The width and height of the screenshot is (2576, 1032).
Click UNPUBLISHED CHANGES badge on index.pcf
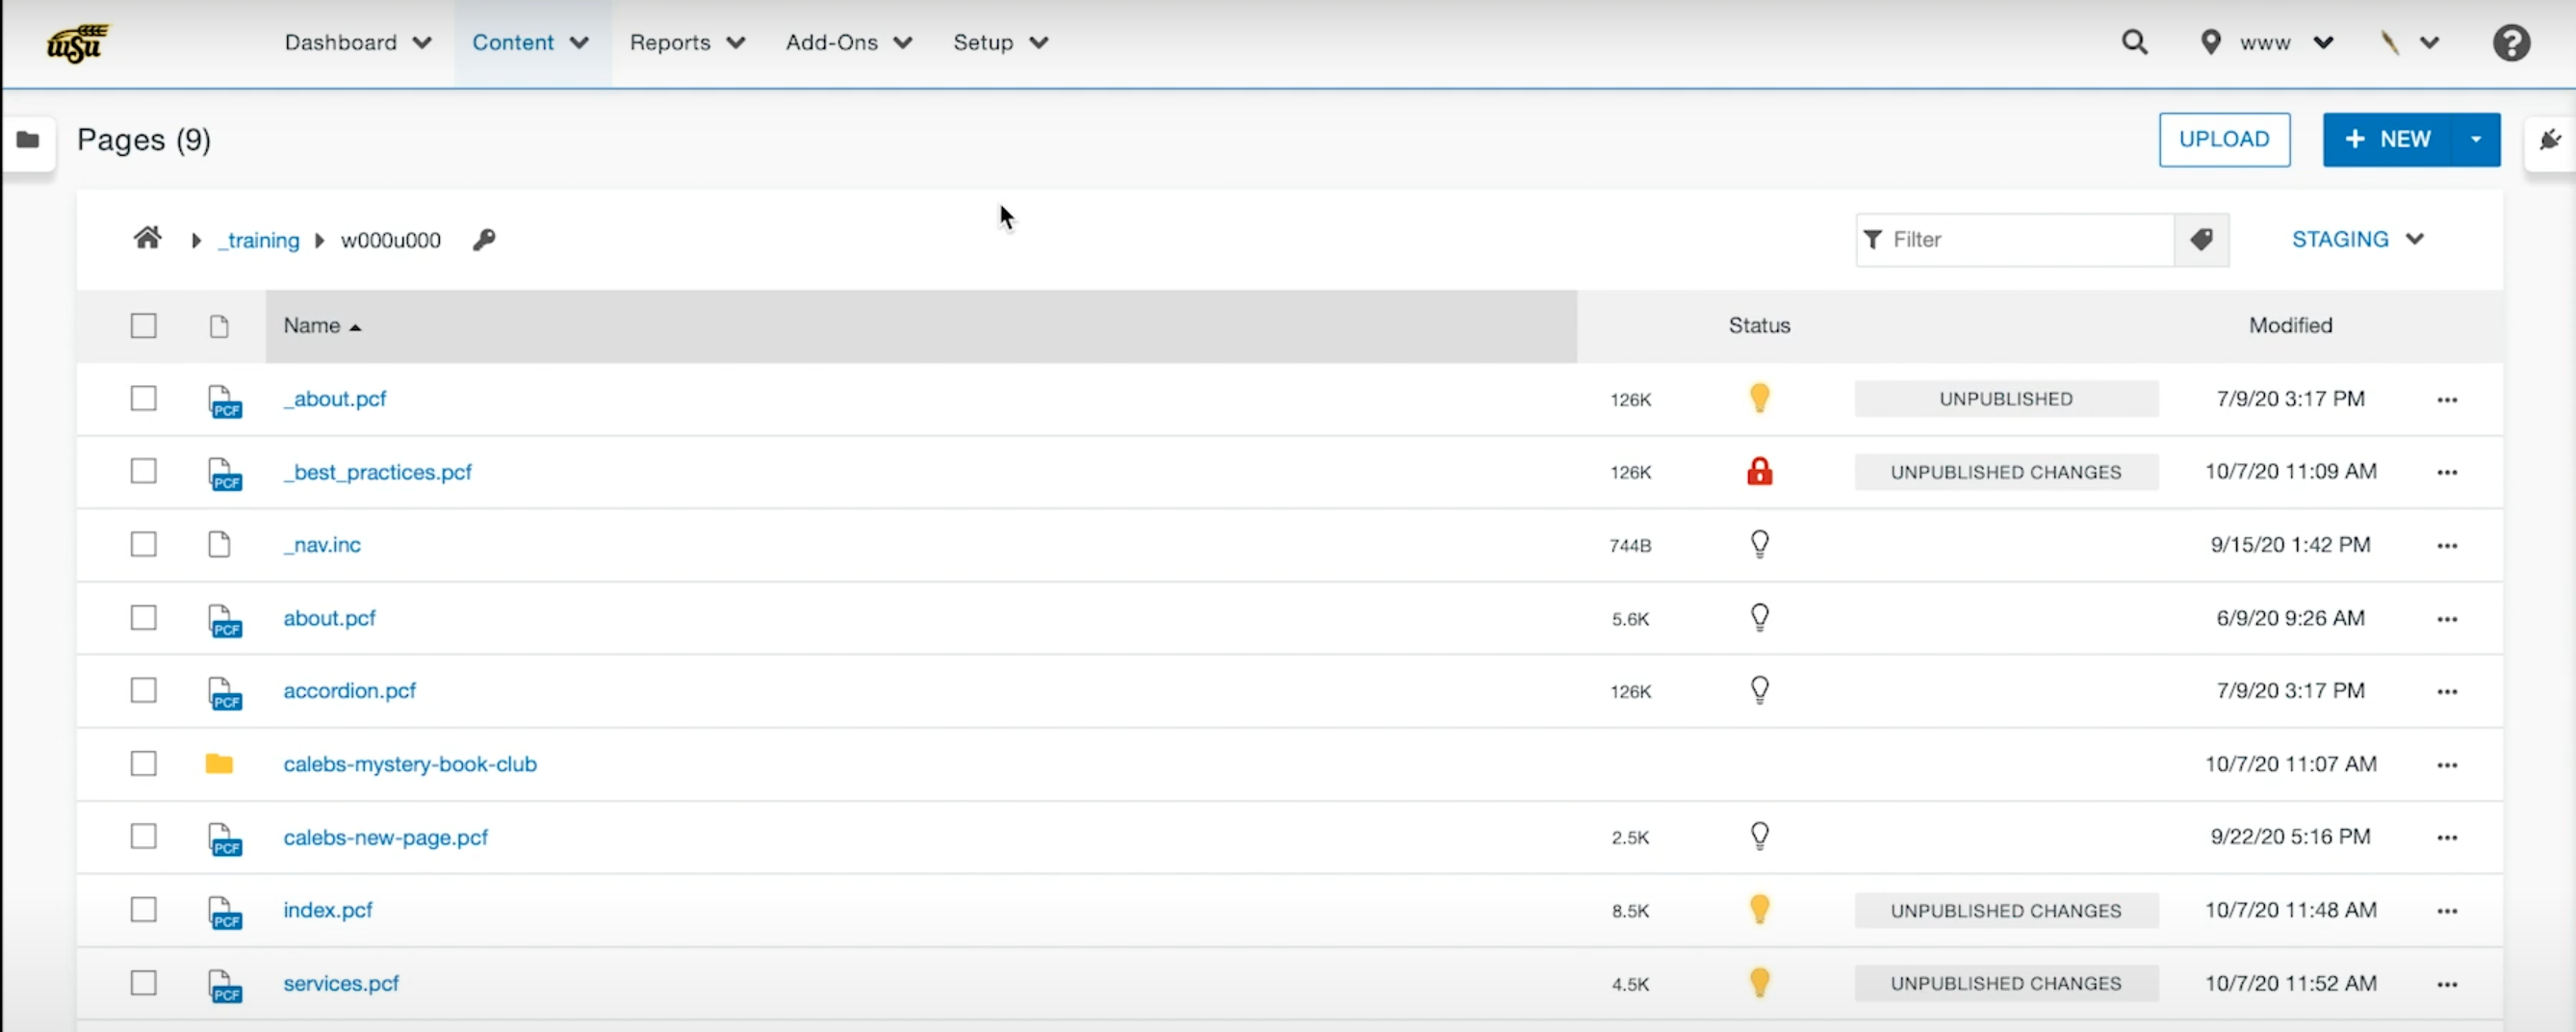[x=2006, y=911]
